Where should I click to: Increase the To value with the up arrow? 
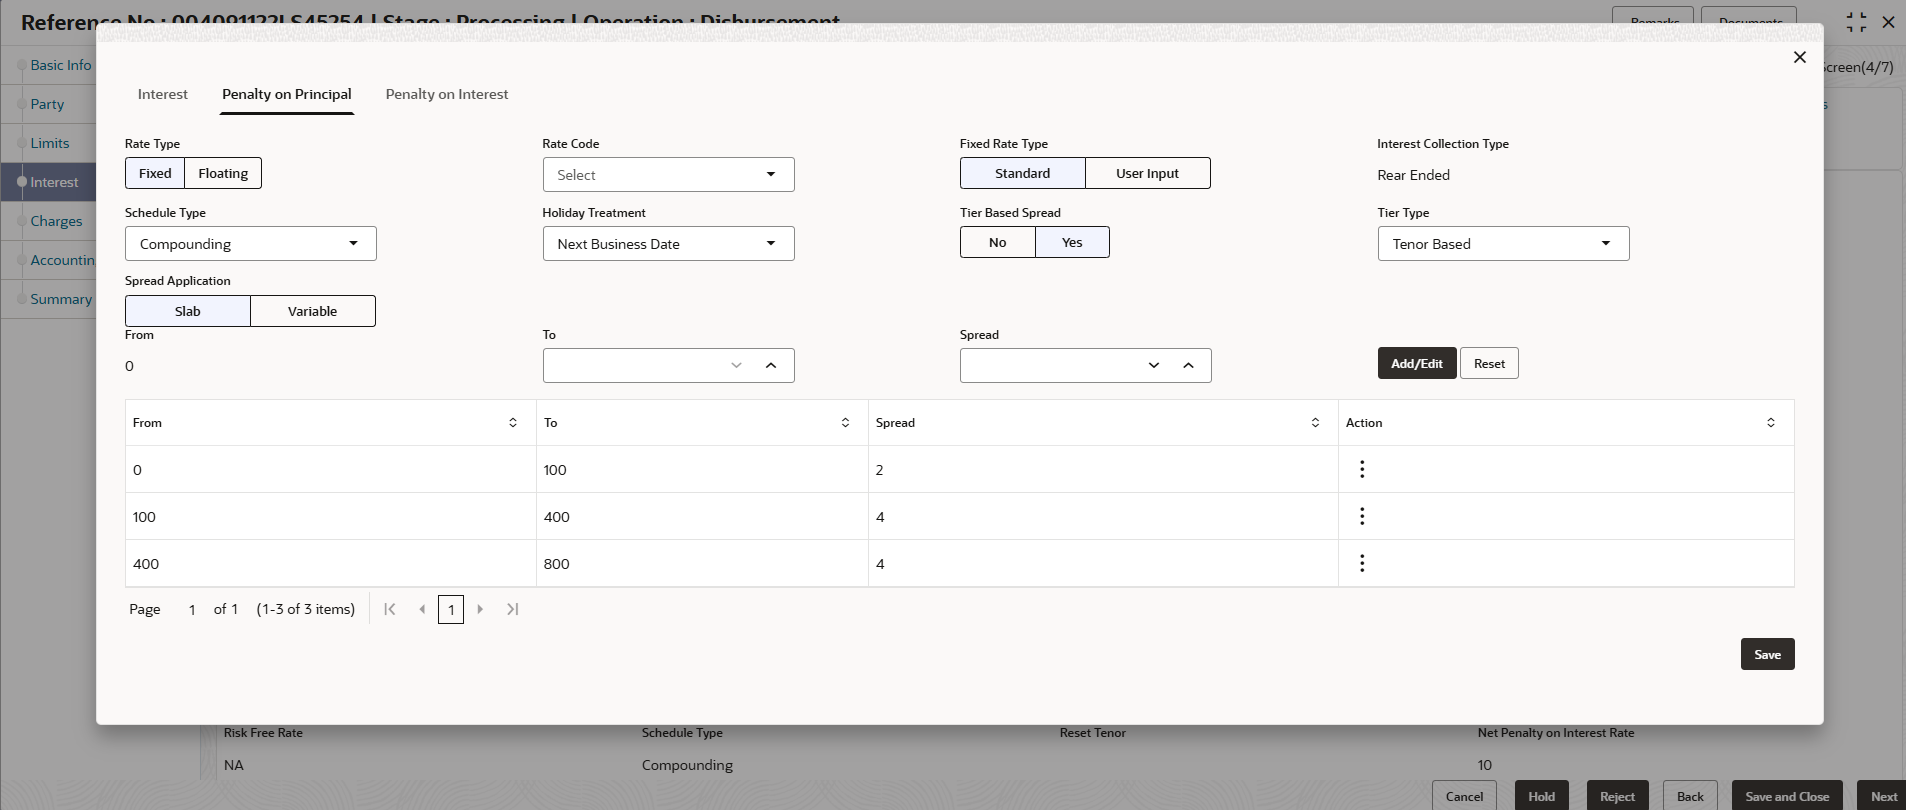click(771, 366)
